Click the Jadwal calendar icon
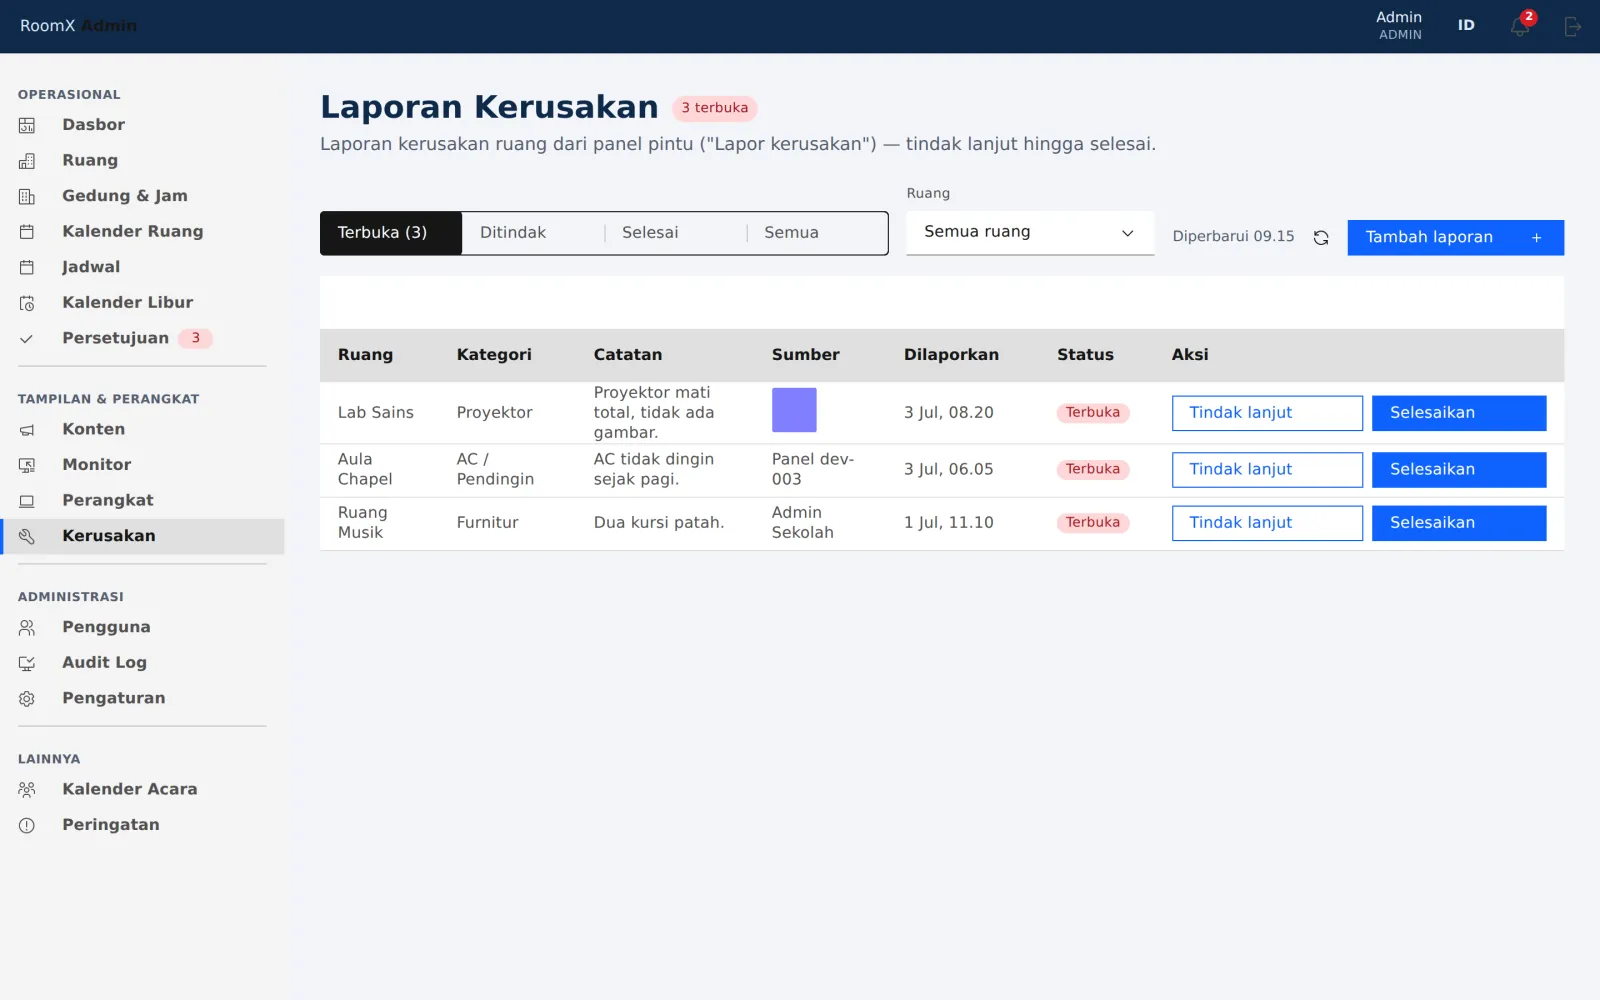Viewport: 1600px width, 1000px height. (x=27, y=267)
